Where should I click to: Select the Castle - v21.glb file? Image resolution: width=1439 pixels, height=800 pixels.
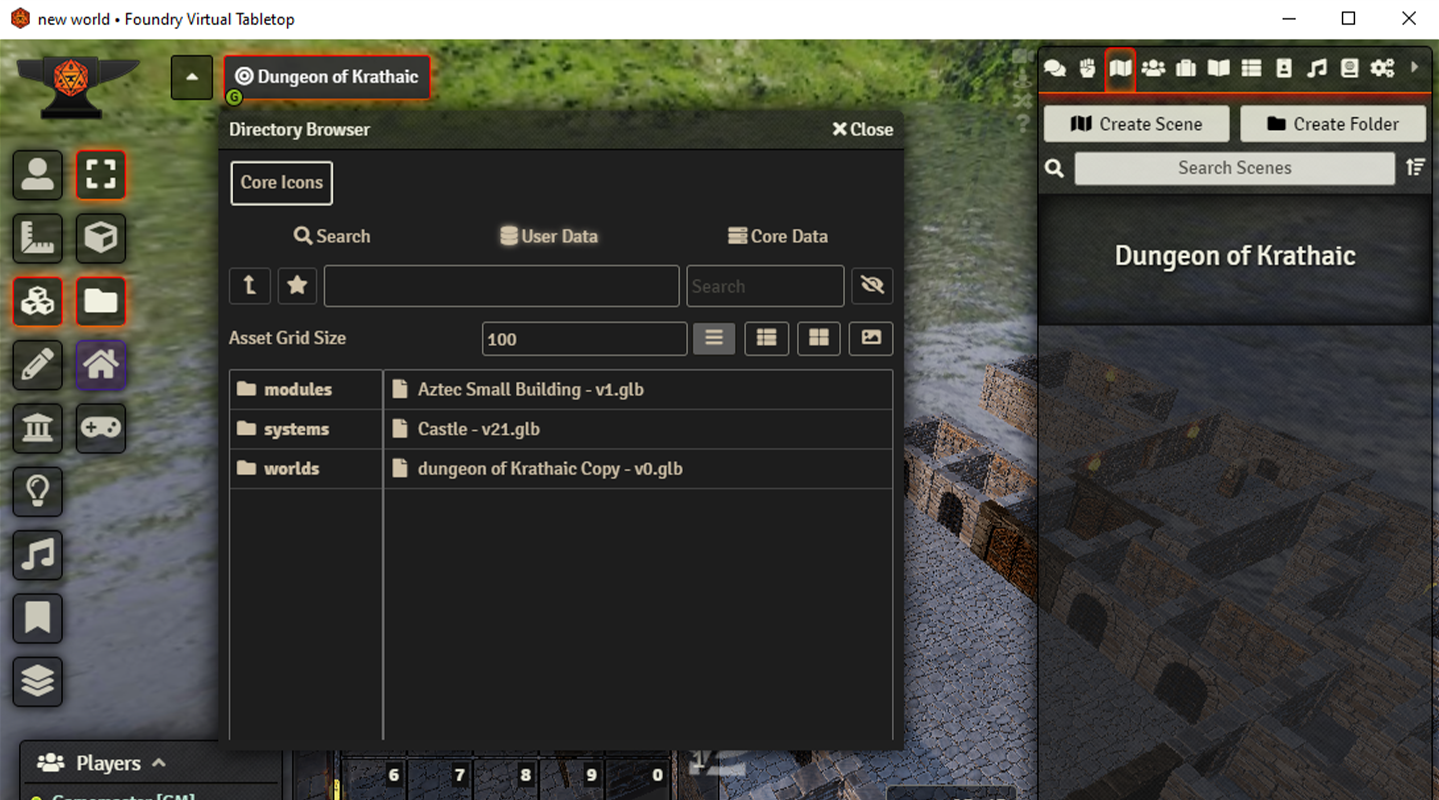477,428
